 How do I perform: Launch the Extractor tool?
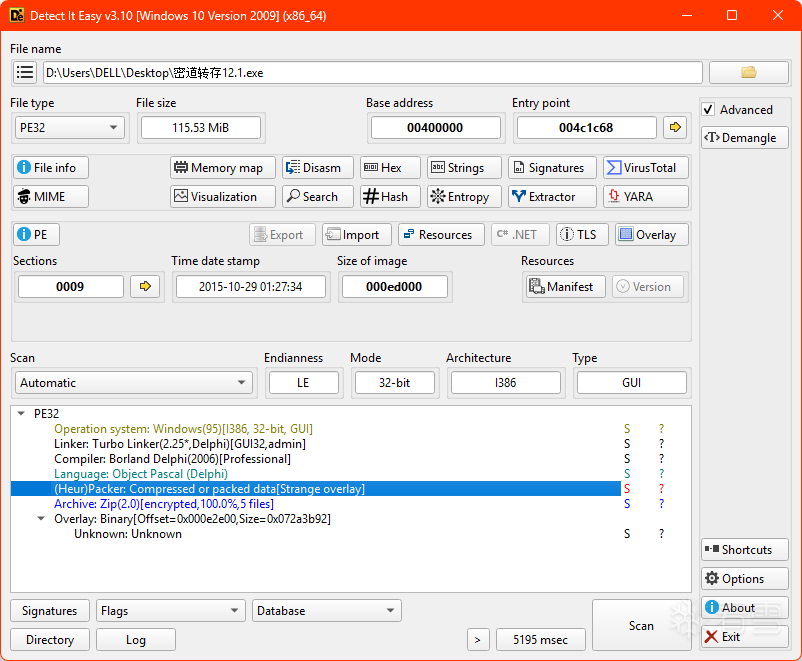[x=552, y=196]
